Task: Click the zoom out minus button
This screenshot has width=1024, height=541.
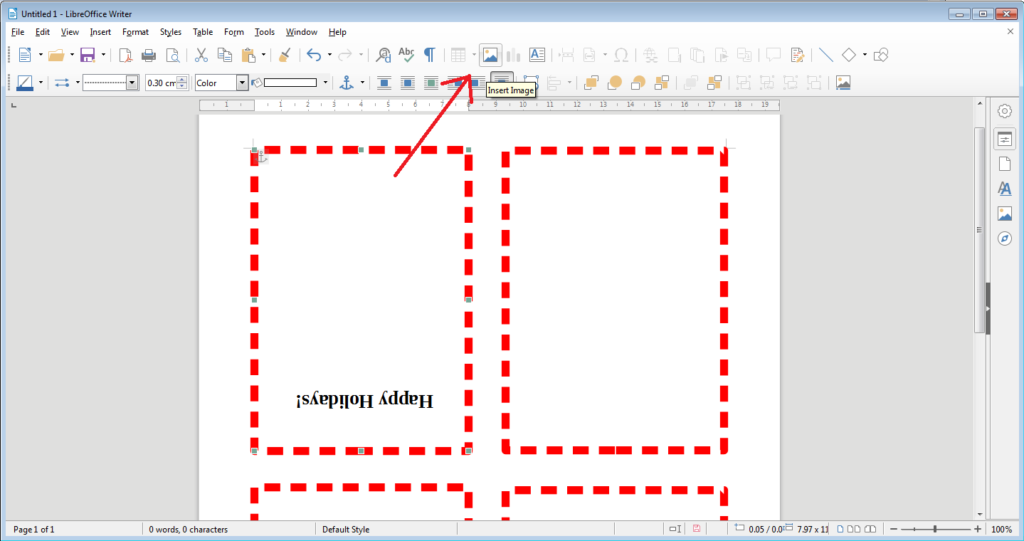Action: (x=894, y=529)
